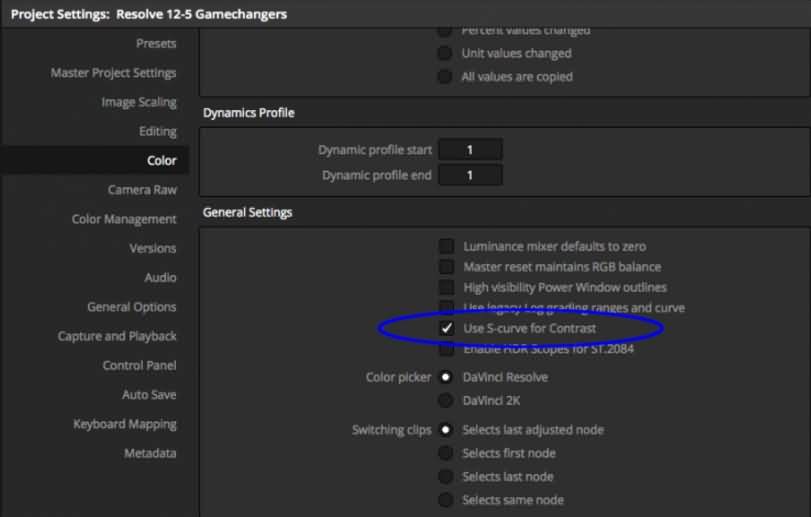Select the Unit values changed option
This screenshot has width=811, height=517.
[445, 53]
